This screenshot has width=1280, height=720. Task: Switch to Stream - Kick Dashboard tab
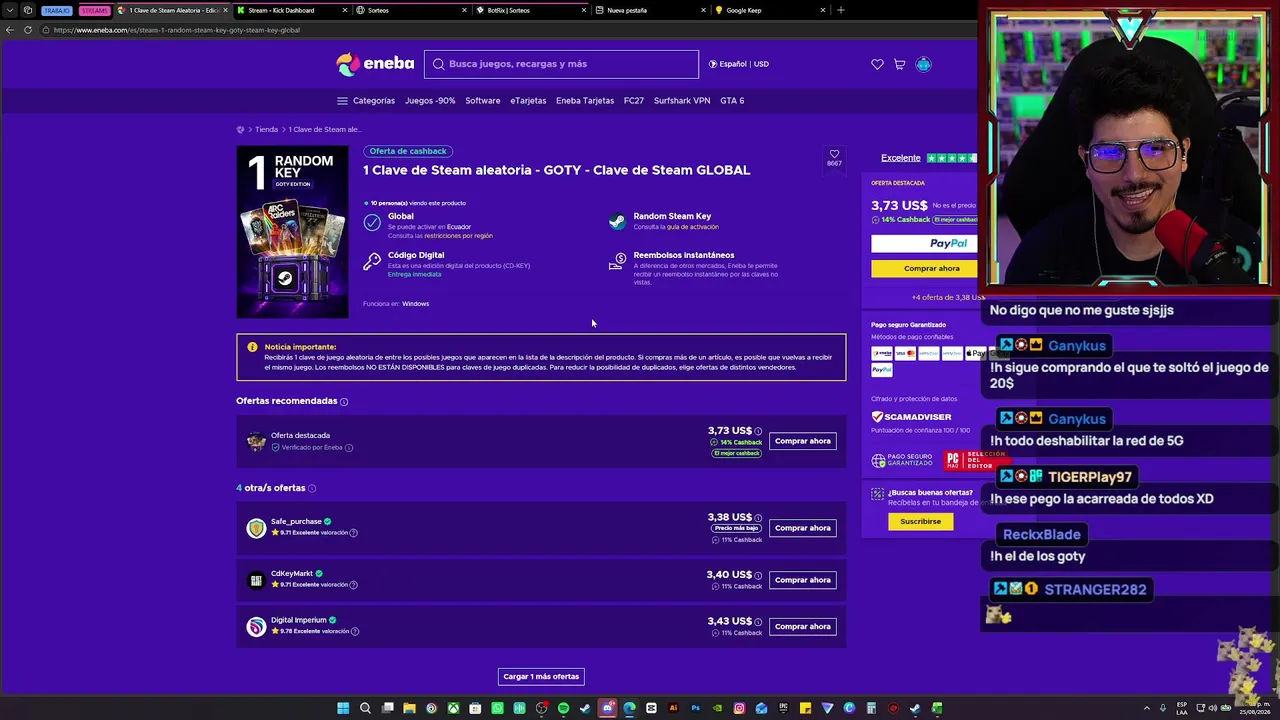[290, 10]
